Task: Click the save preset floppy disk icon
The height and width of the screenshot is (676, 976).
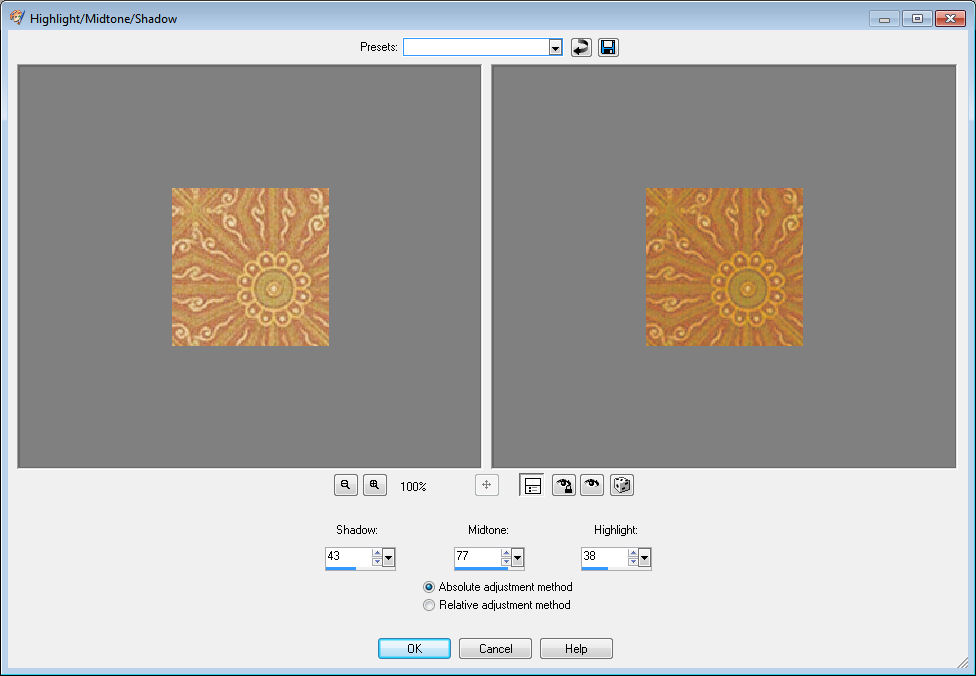Action: (608, 47)
